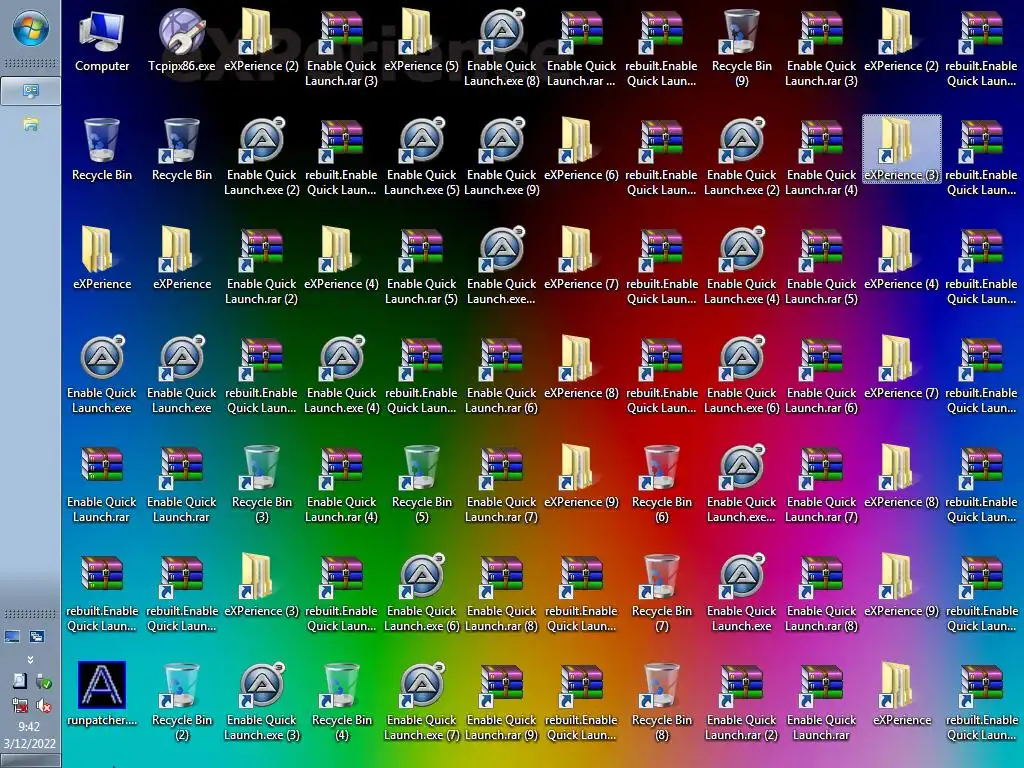Open Windows Explorer from the taskbar
The width and height of the screenshot is (1024, 768).
(x=31, y=124)
